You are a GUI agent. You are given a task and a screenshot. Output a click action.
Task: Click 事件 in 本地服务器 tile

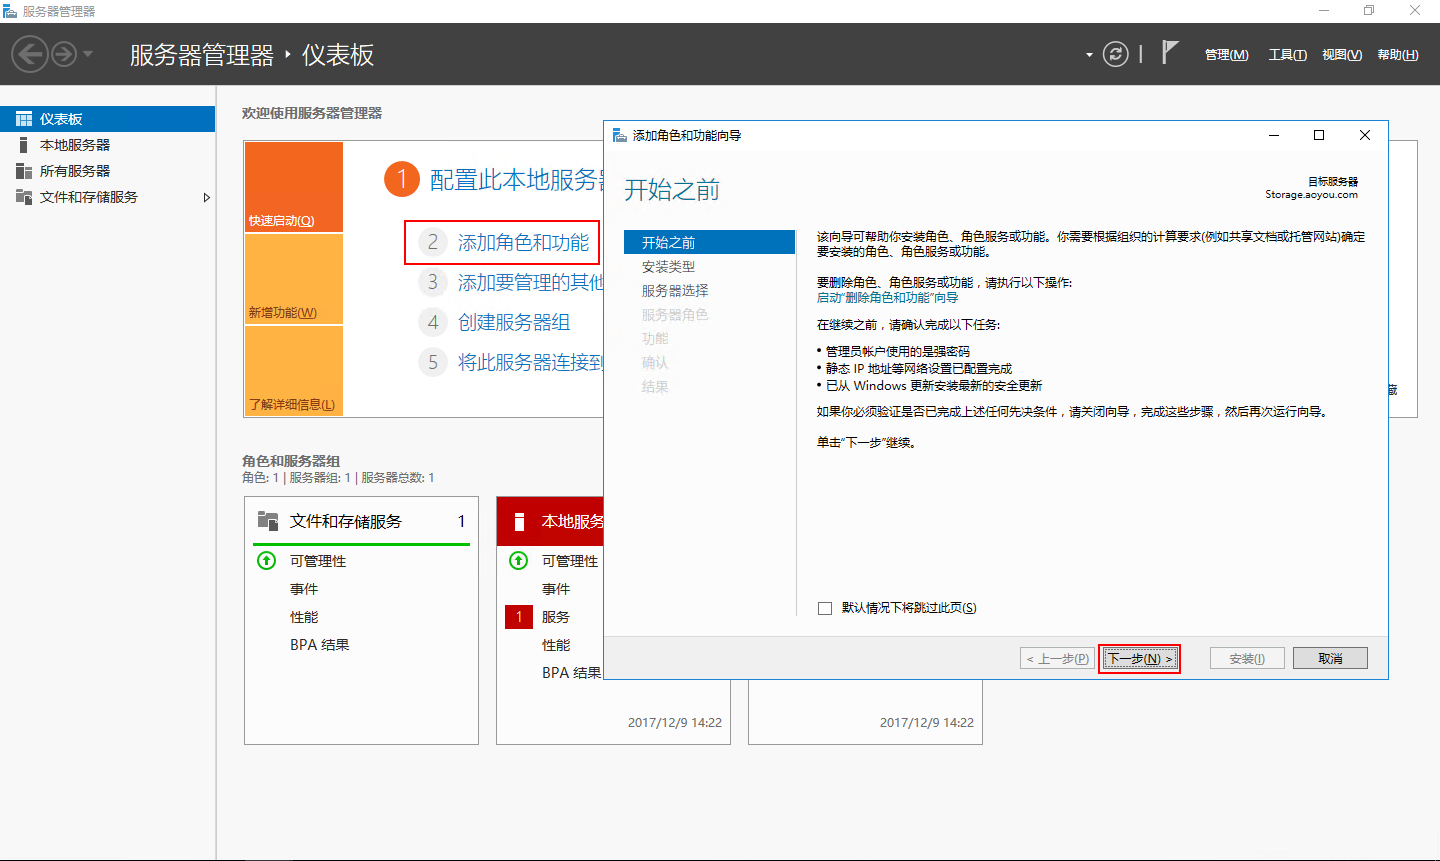[x=556, y=589]
